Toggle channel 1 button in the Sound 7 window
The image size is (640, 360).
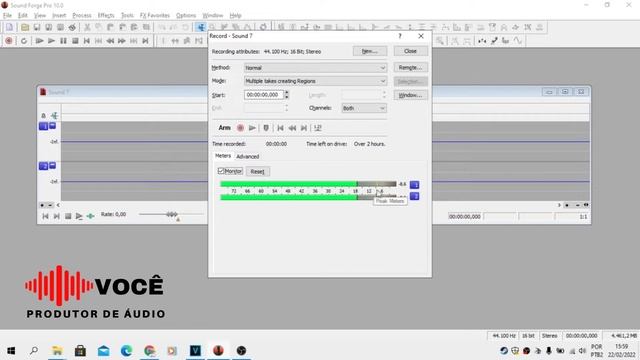tap(43, 126)
